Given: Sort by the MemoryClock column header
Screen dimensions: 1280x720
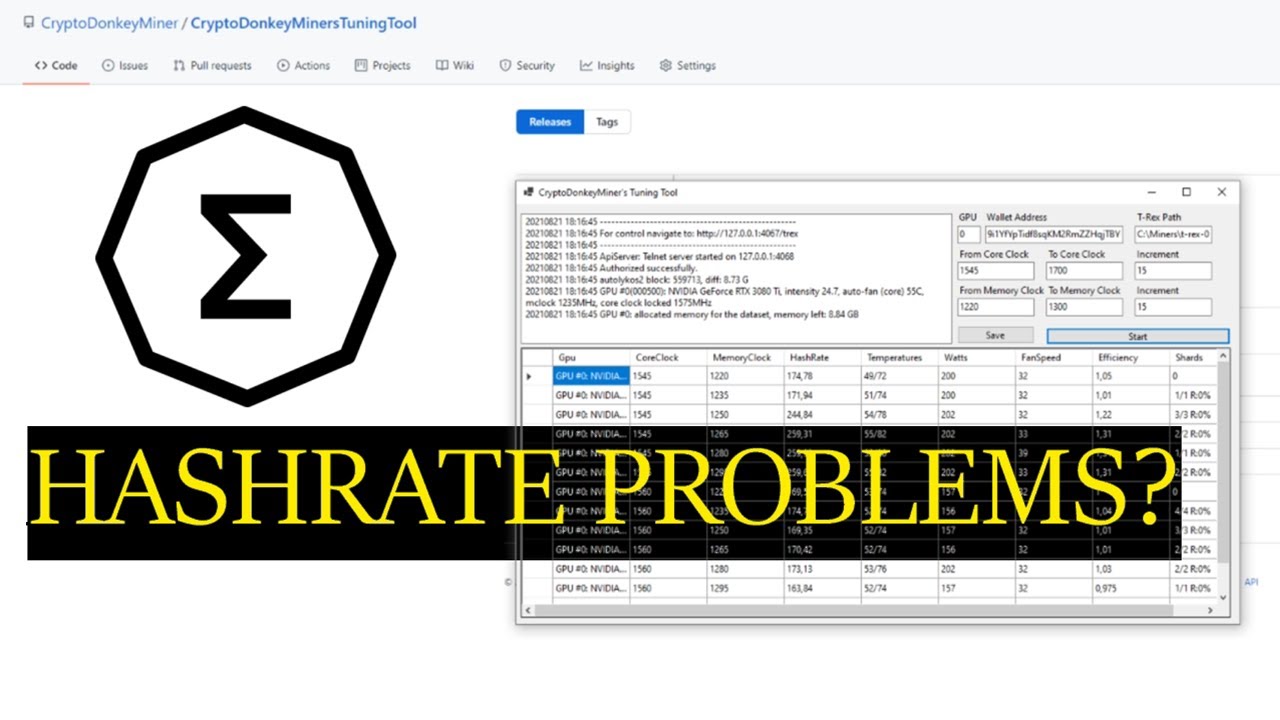Looking at the screenshot, I should coord(745,357).
